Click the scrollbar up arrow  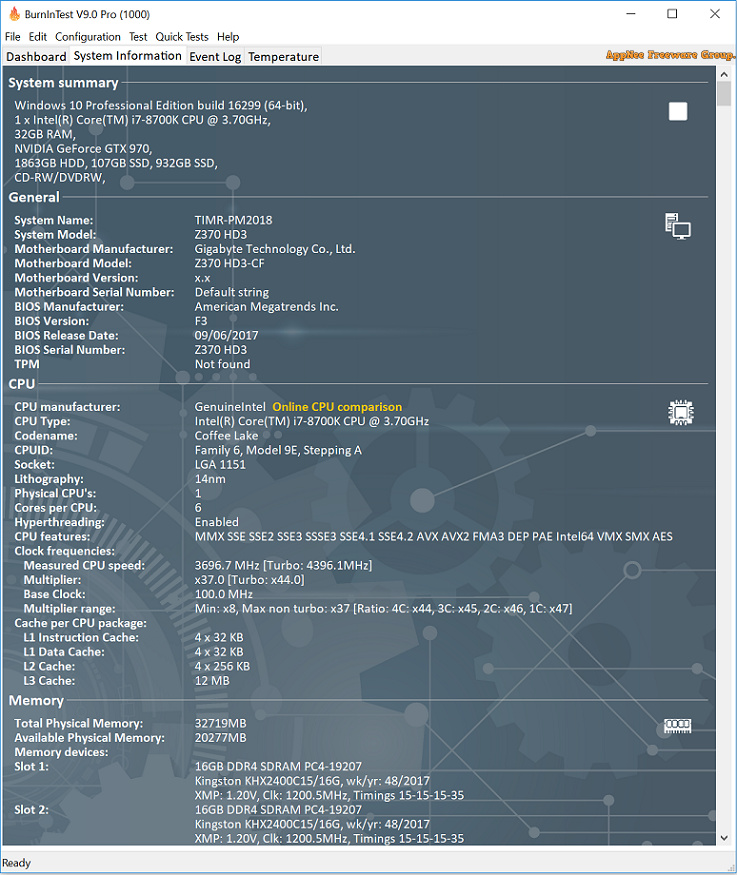(724, 74)
